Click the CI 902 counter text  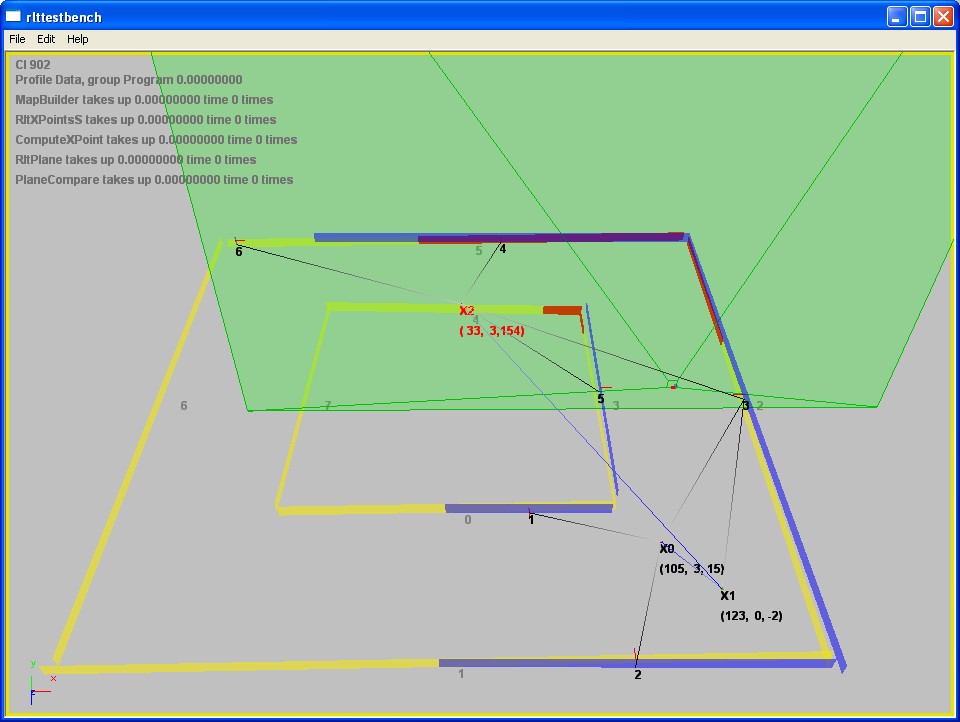tap(33, 65)
